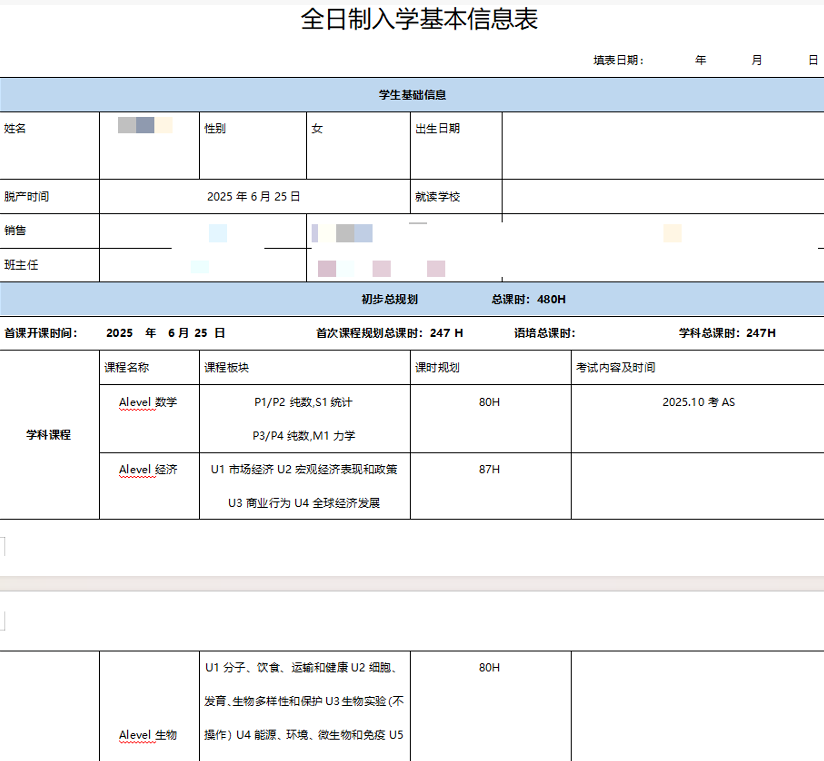Click the empty cell beside 就读学校
This screenshot has width=824, height=761.
pos(660,197)
